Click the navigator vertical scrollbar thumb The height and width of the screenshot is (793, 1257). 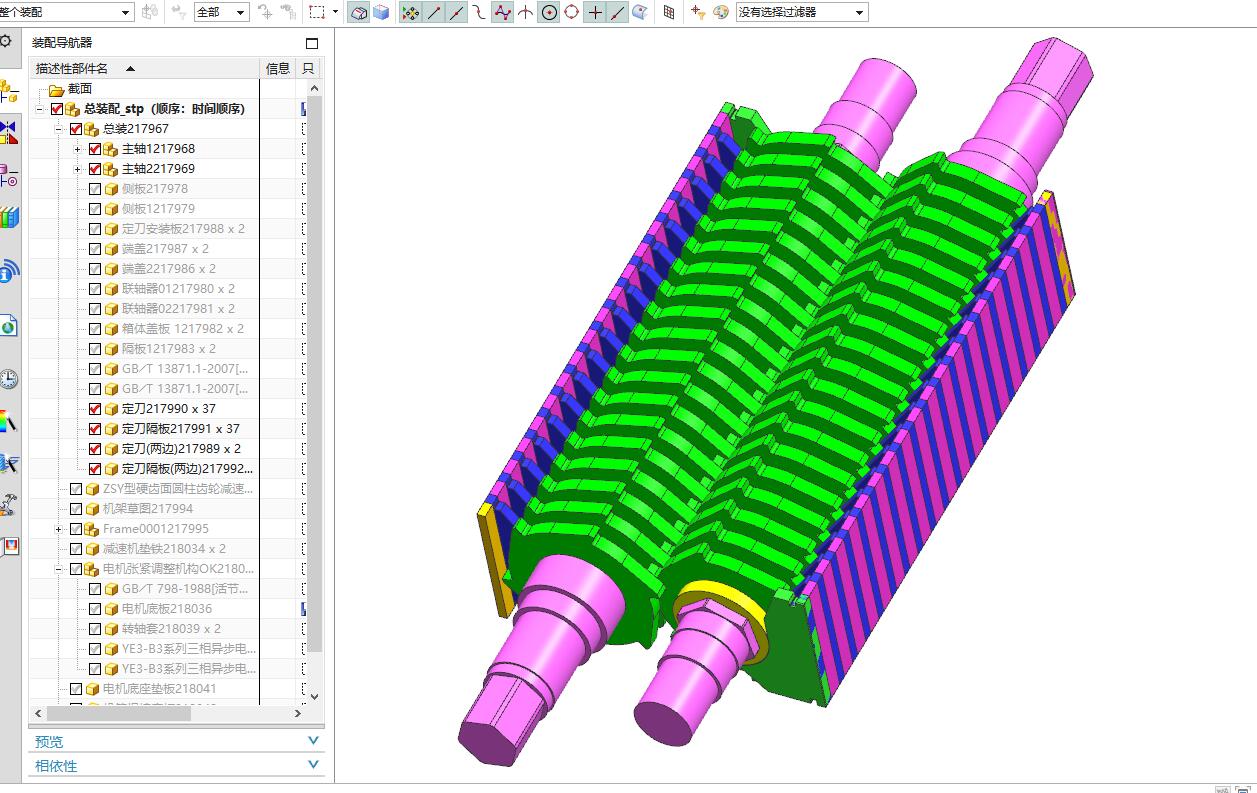[314, 373]
